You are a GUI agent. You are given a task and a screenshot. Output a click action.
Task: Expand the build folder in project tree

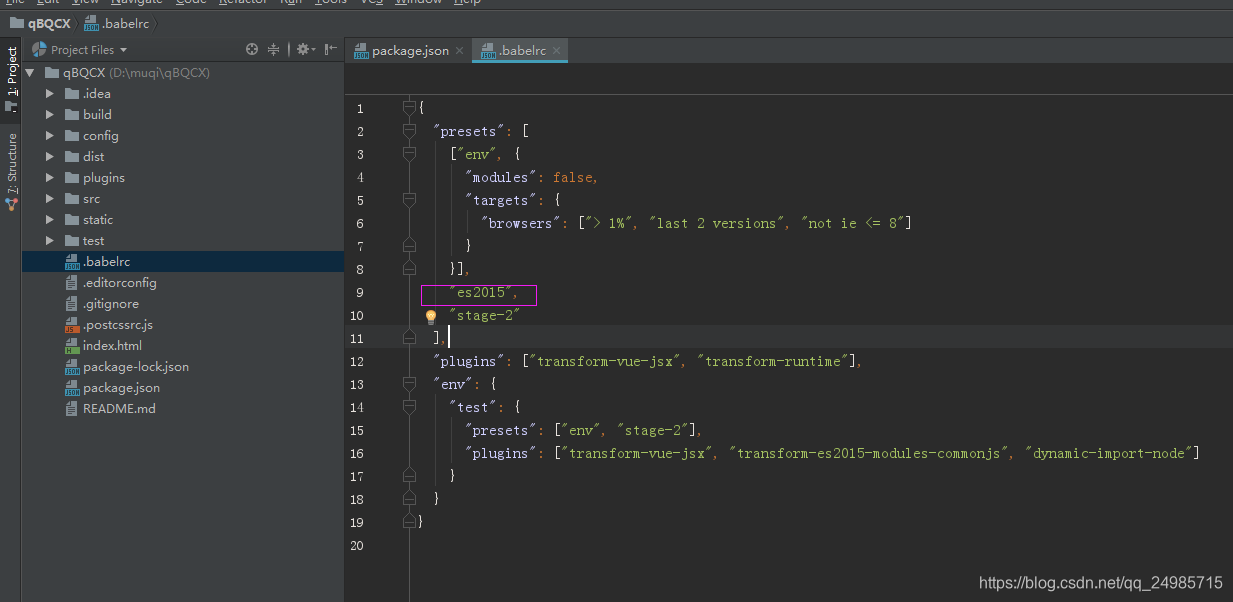(x=50, y=115)
